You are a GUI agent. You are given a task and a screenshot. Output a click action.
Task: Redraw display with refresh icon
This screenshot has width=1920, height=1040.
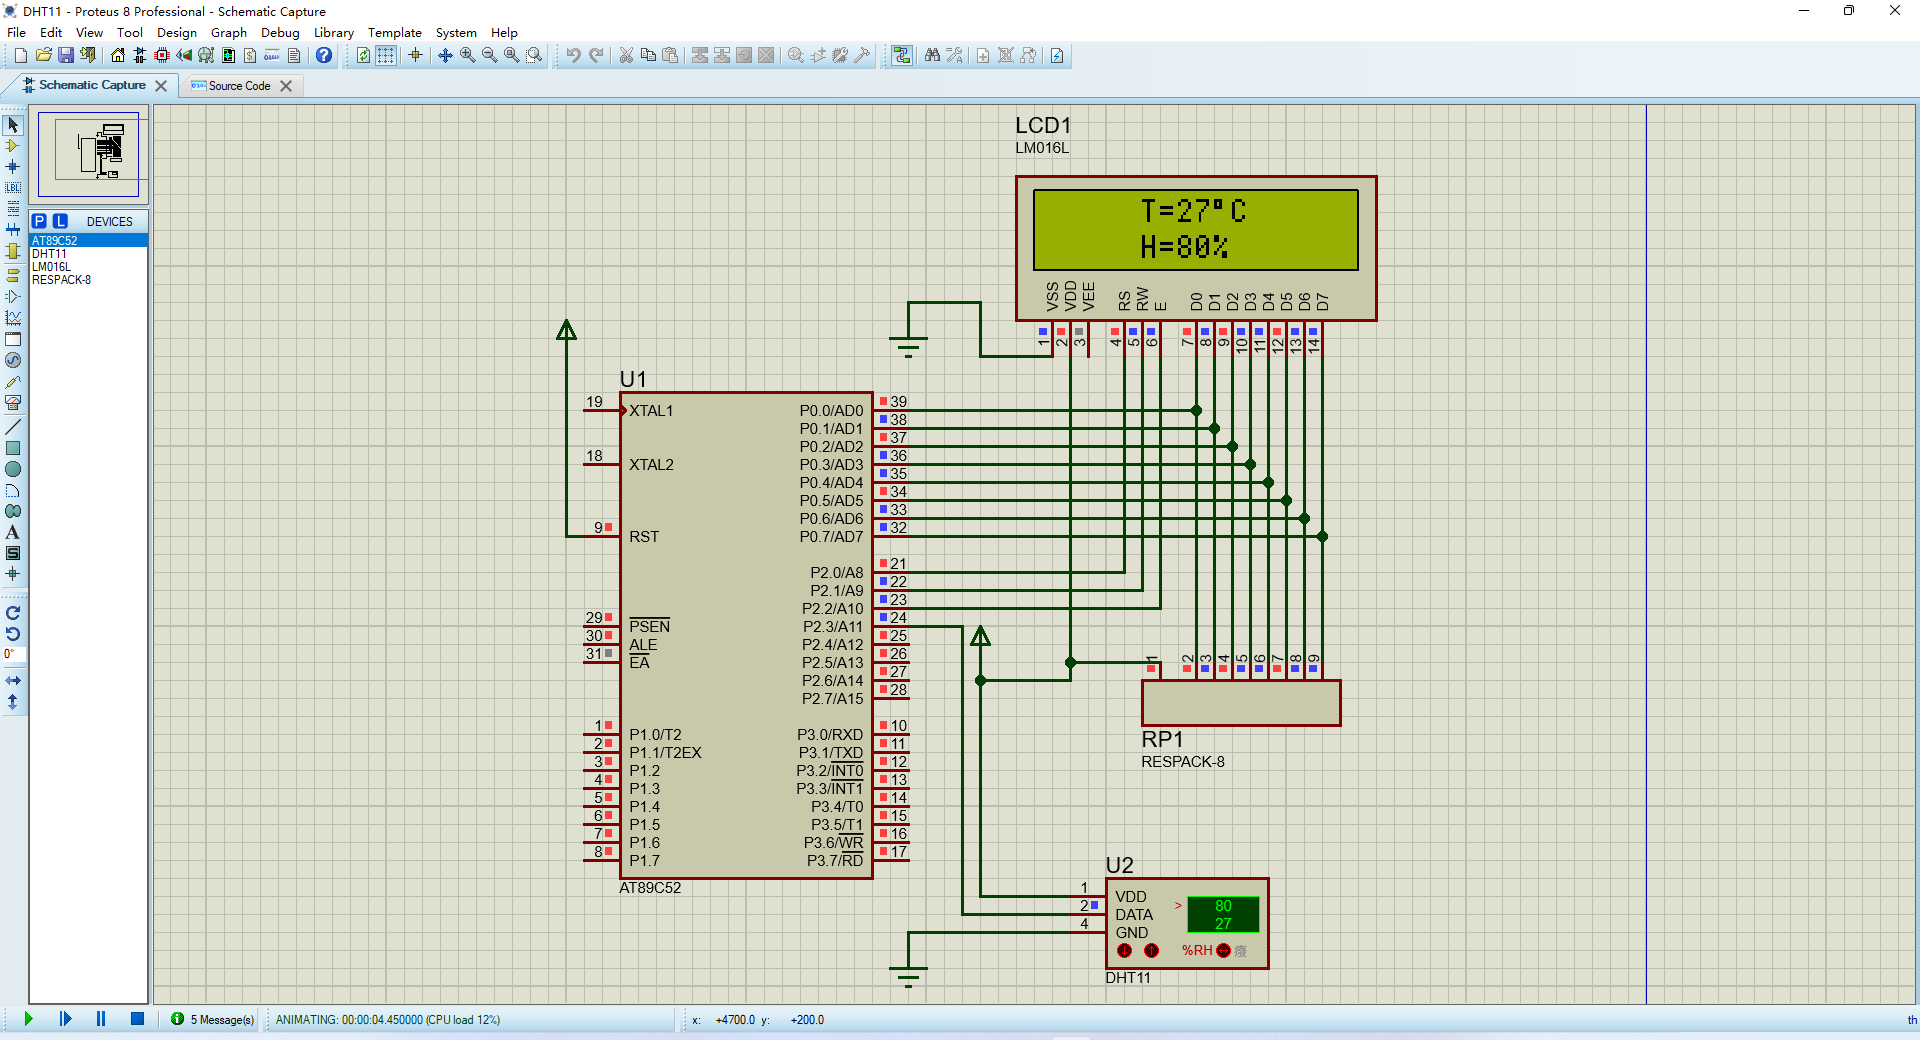363,55
